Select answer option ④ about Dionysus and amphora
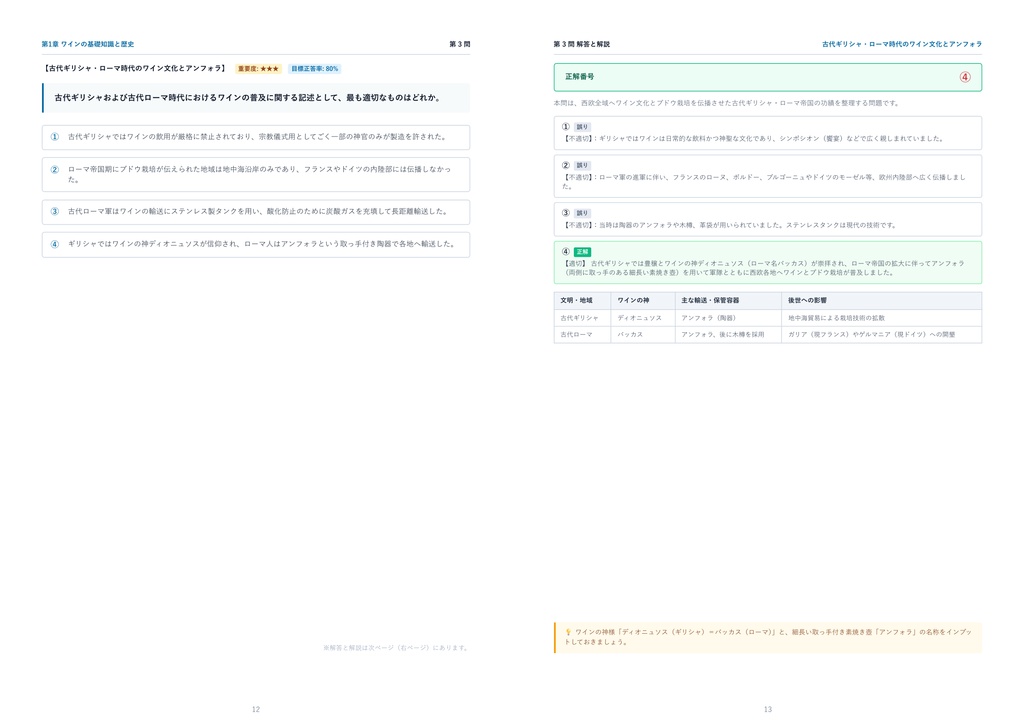Image resolution: width=1024 pixels, height=724 pixels. pos(256,244)
